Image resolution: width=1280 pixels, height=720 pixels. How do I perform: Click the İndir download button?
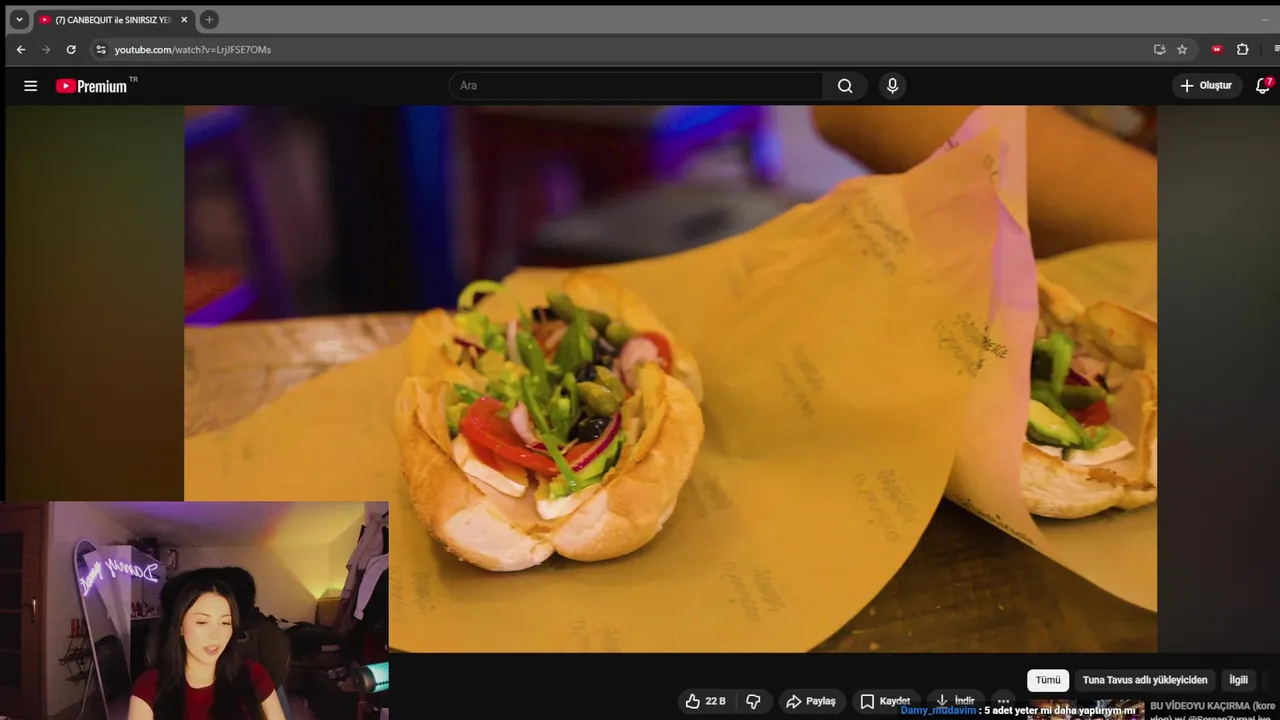click(x=955, y=701)
